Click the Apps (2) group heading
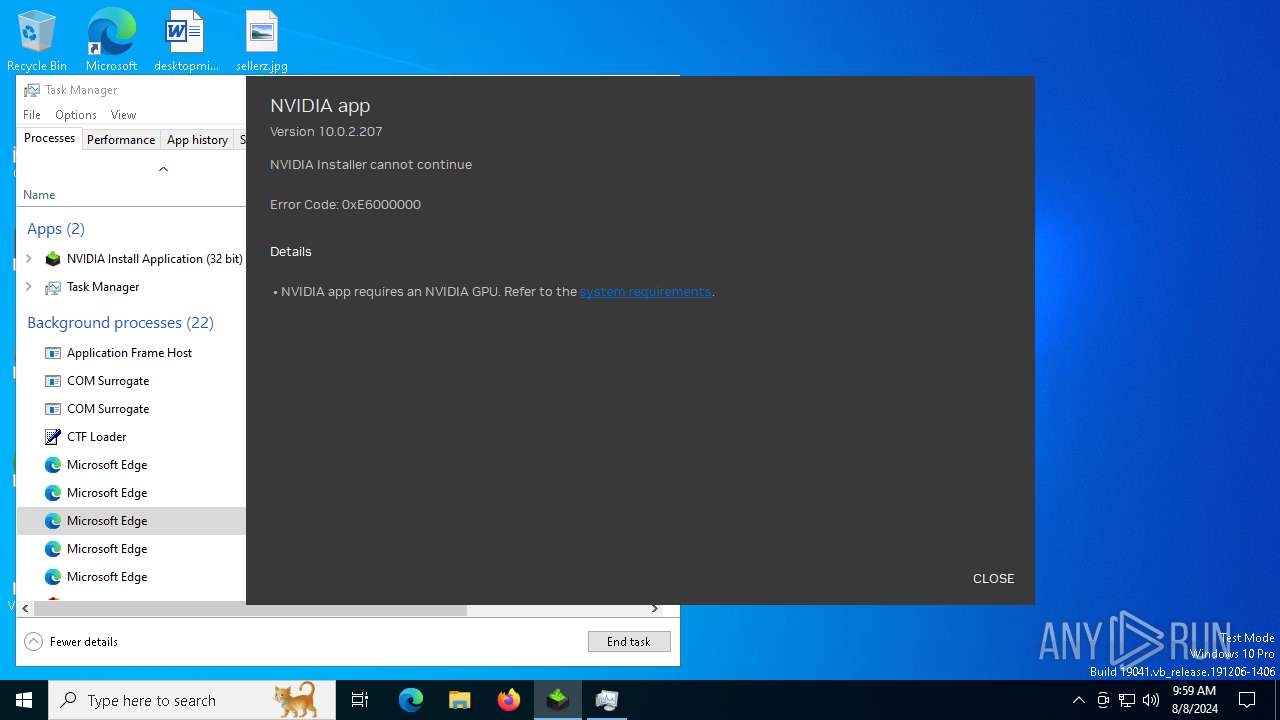The image size is (1280, 720). click(56, 229)
